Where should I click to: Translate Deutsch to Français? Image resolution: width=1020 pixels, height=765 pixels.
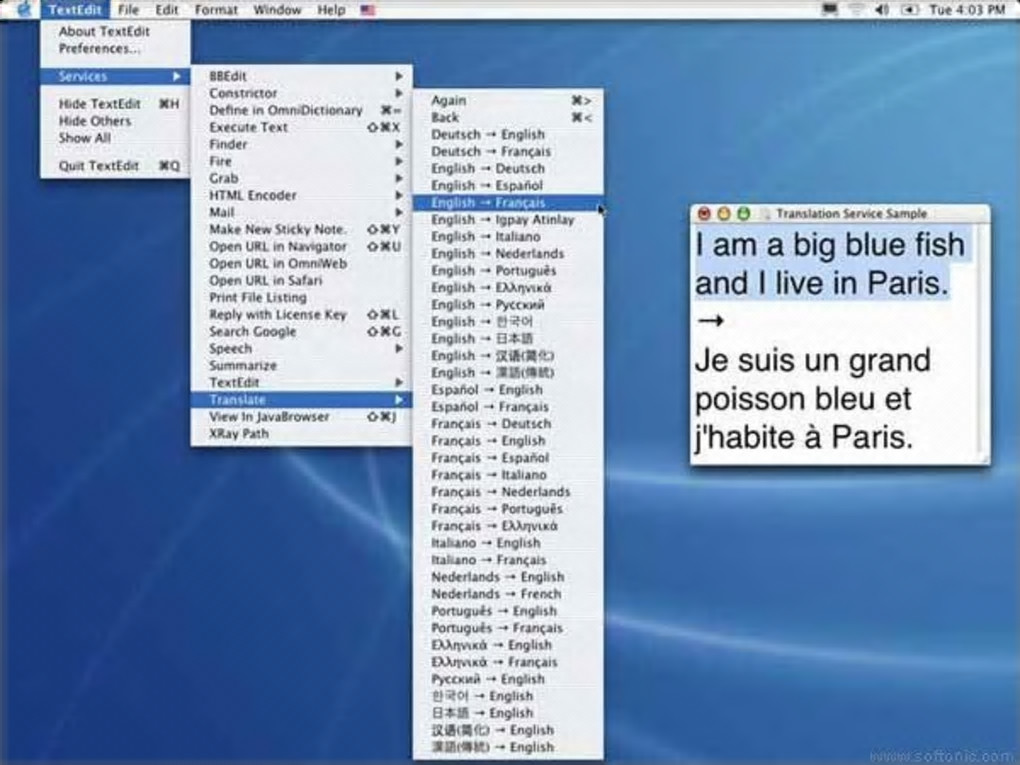[x=508, y=152]
